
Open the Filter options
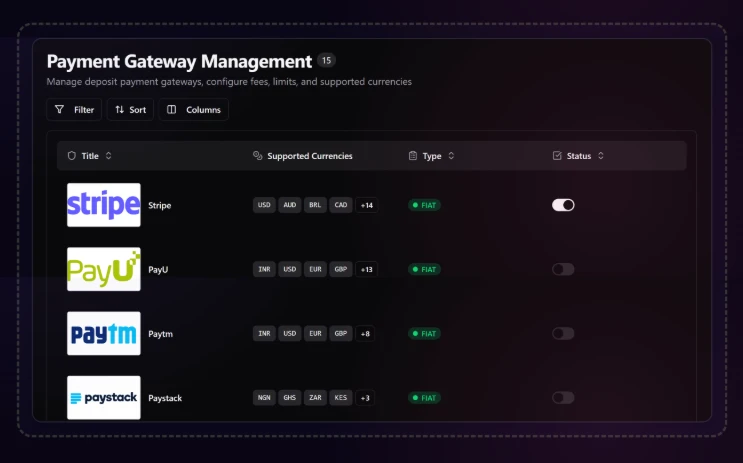[x=74, y=110]
